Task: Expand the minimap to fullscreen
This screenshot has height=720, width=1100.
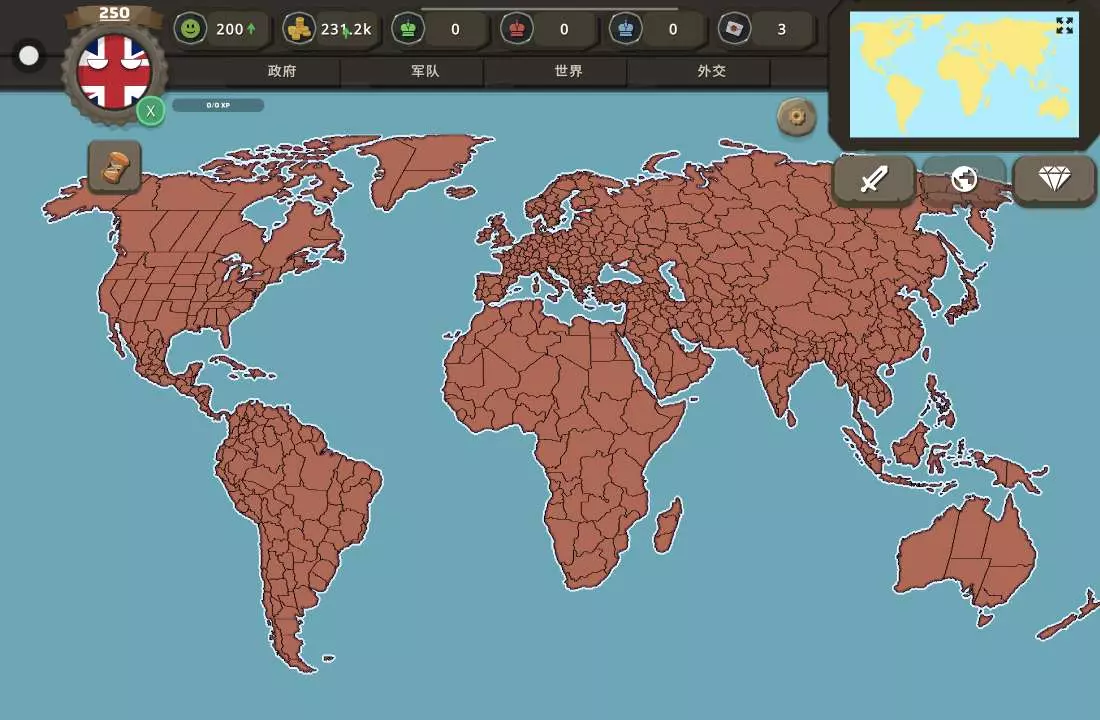Action: 1064,26
